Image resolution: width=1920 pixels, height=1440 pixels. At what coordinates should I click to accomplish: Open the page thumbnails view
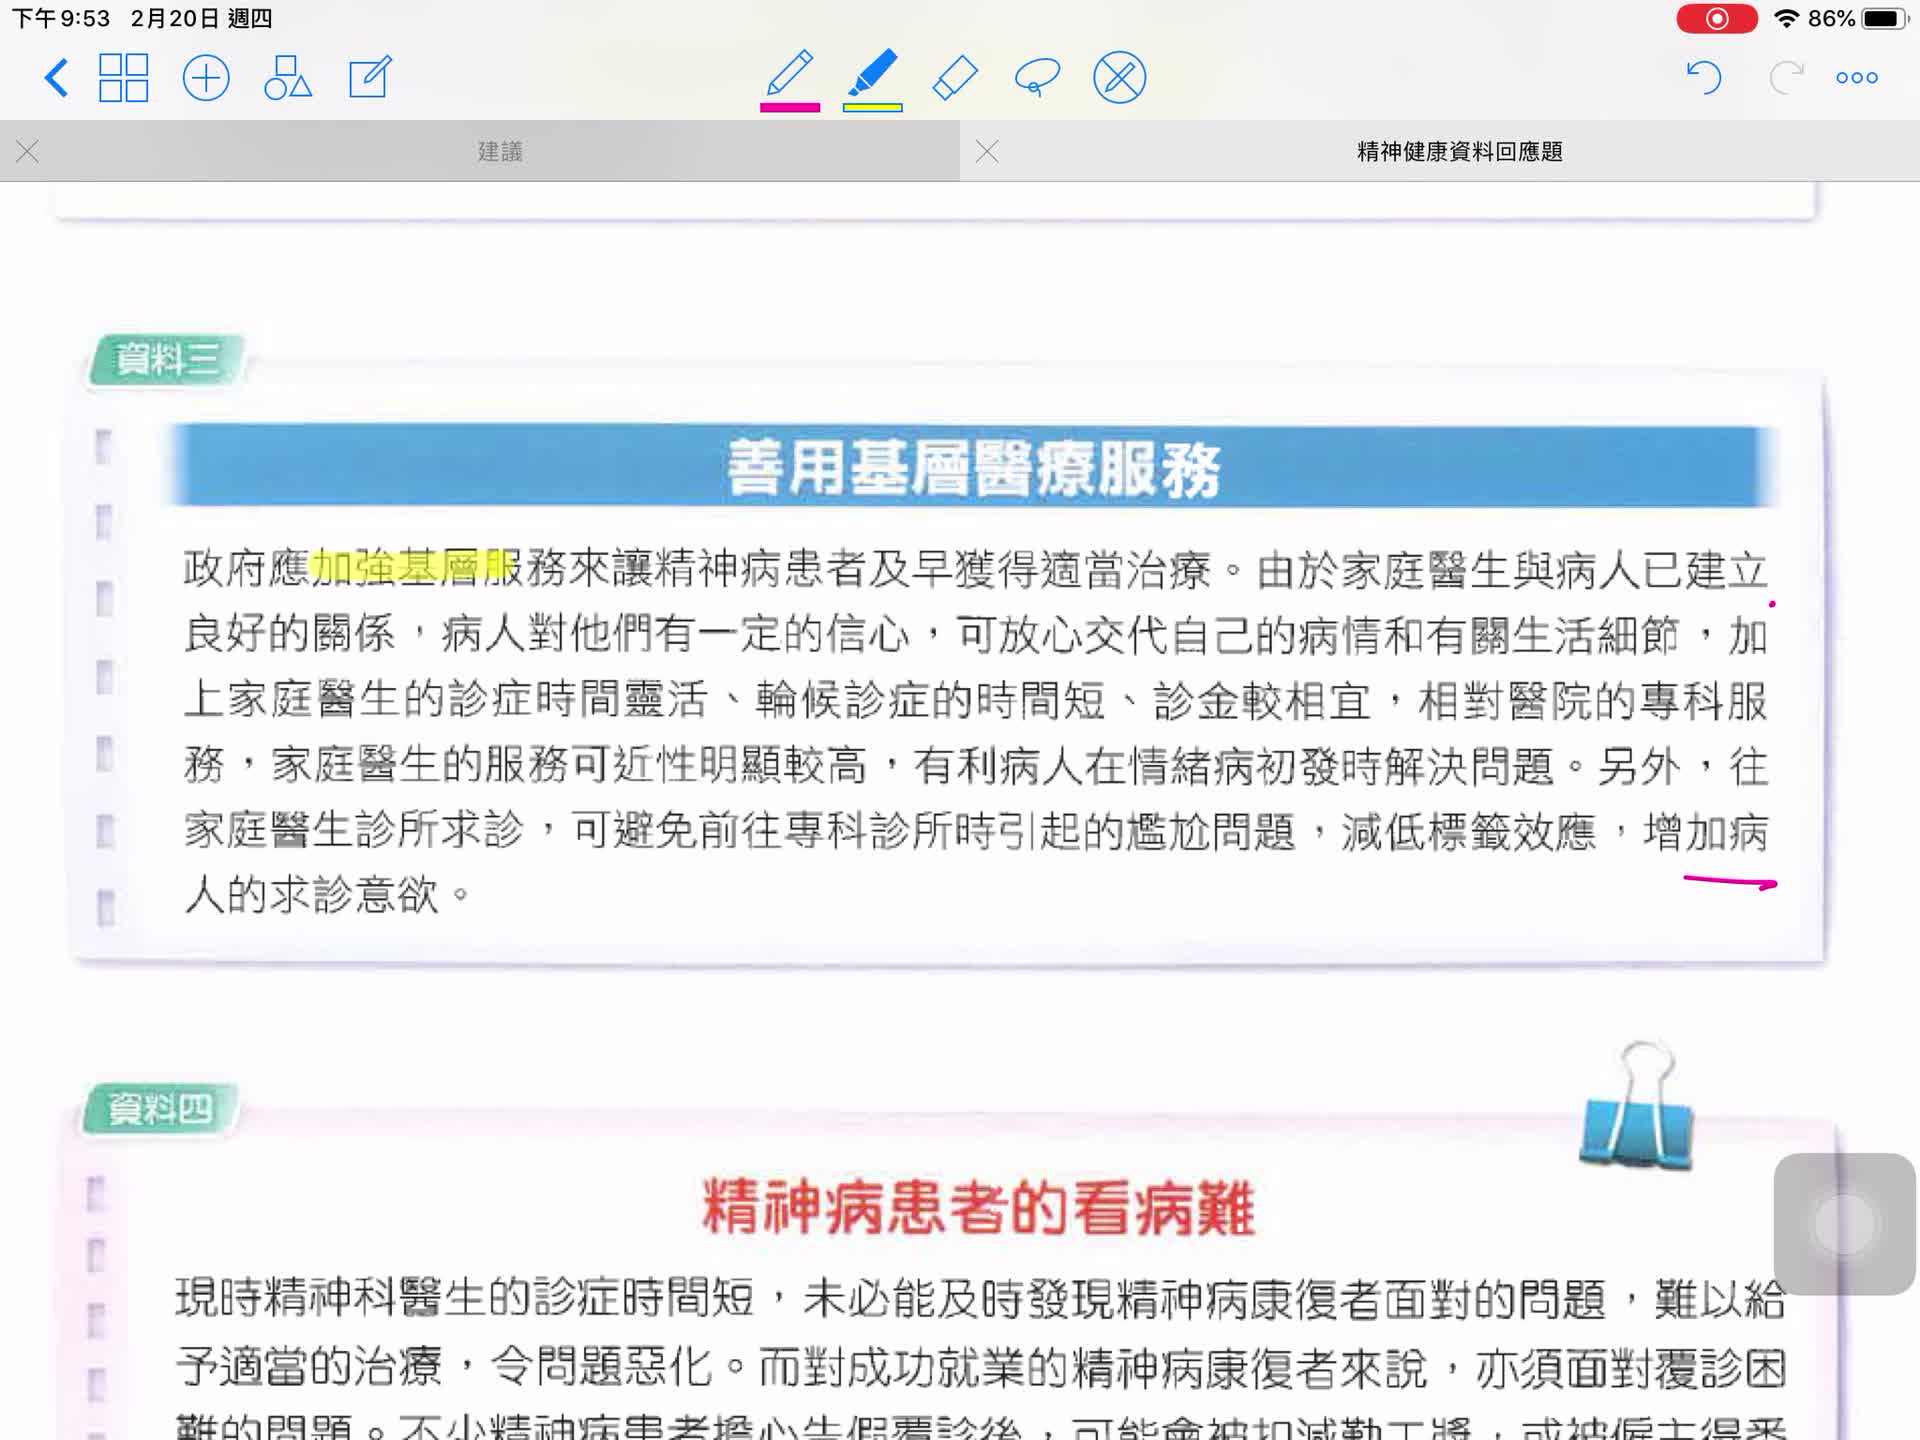tap(124, 77)
